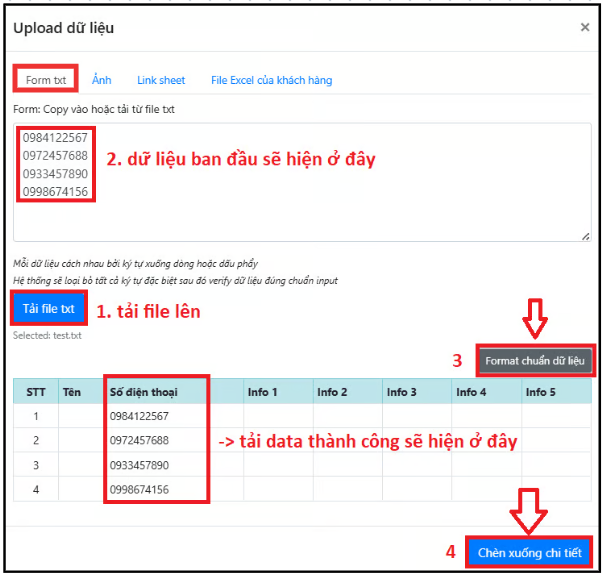Image resolution: width=606 pixels, height=576 pixels.
Task: Click phone number 0984122567 in table row 1
Action: pos(140,416)
